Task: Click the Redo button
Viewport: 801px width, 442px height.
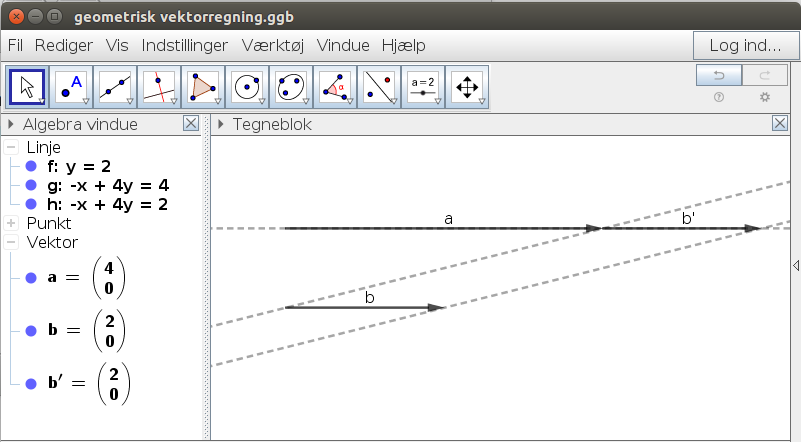Action: pyautogui.click(x=765, y=76)
